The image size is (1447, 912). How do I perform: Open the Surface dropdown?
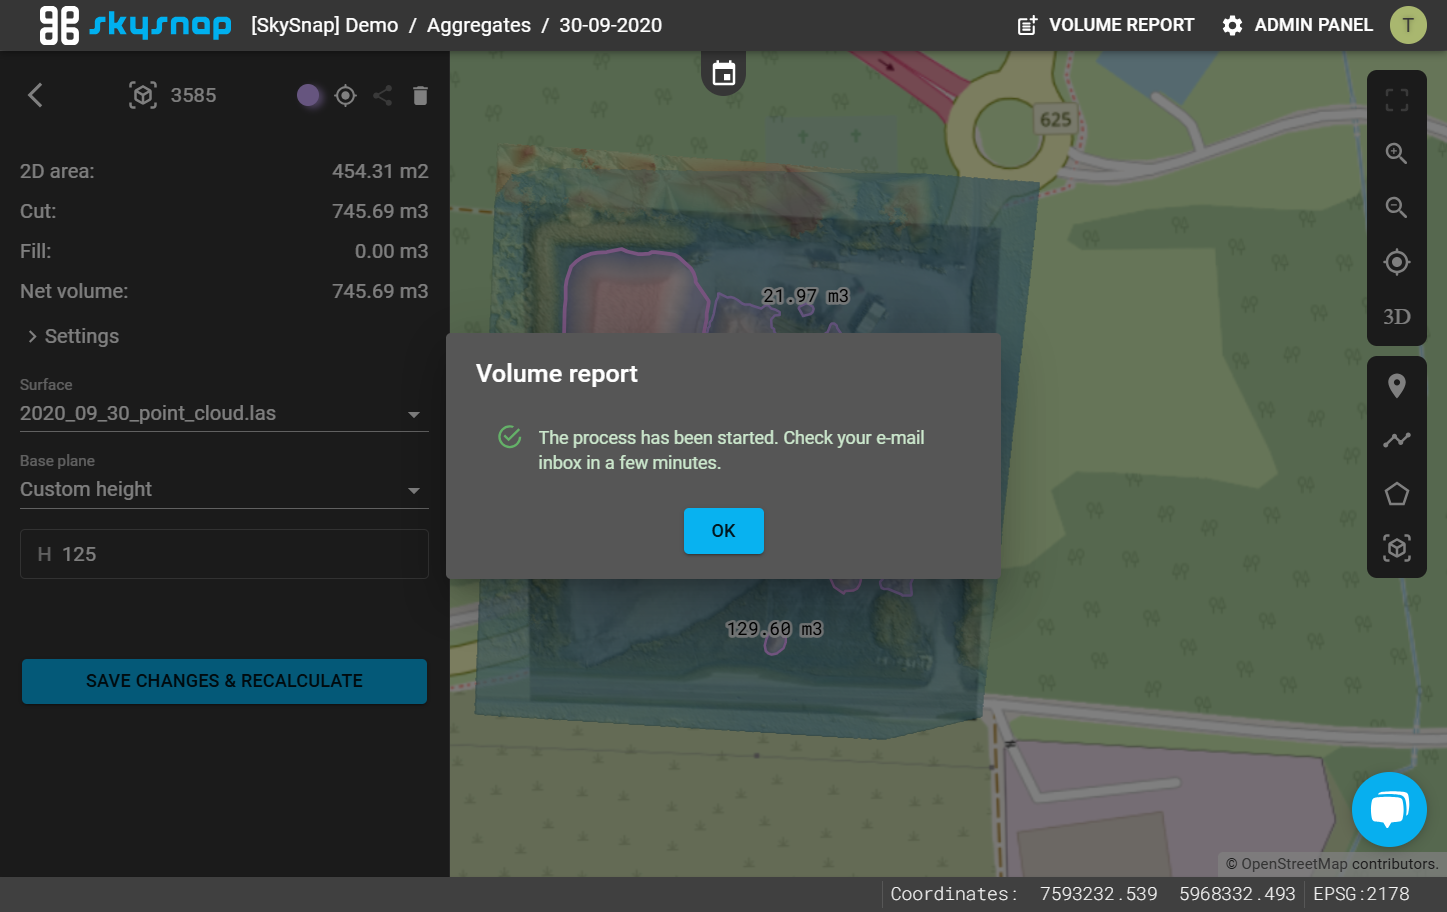tap(224, 414)
